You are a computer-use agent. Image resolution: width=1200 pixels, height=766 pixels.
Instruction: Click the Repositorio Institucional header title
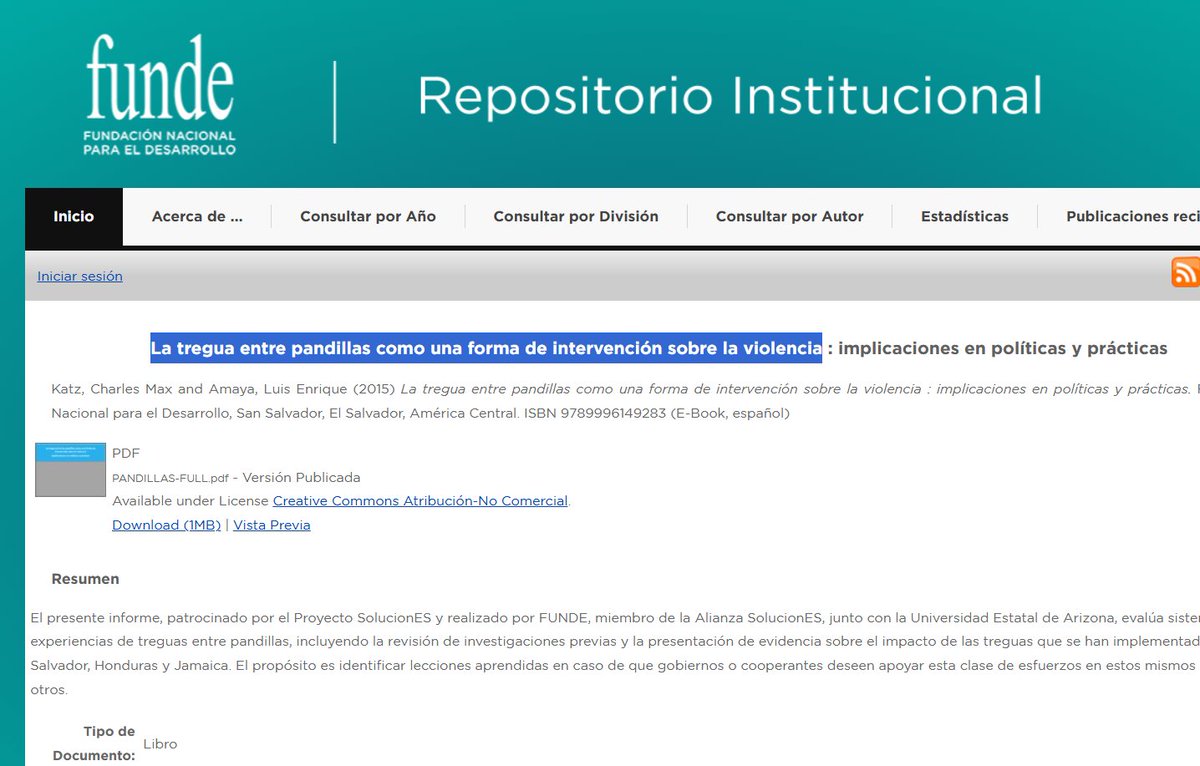pyautogui.click(x=730, y=96)
